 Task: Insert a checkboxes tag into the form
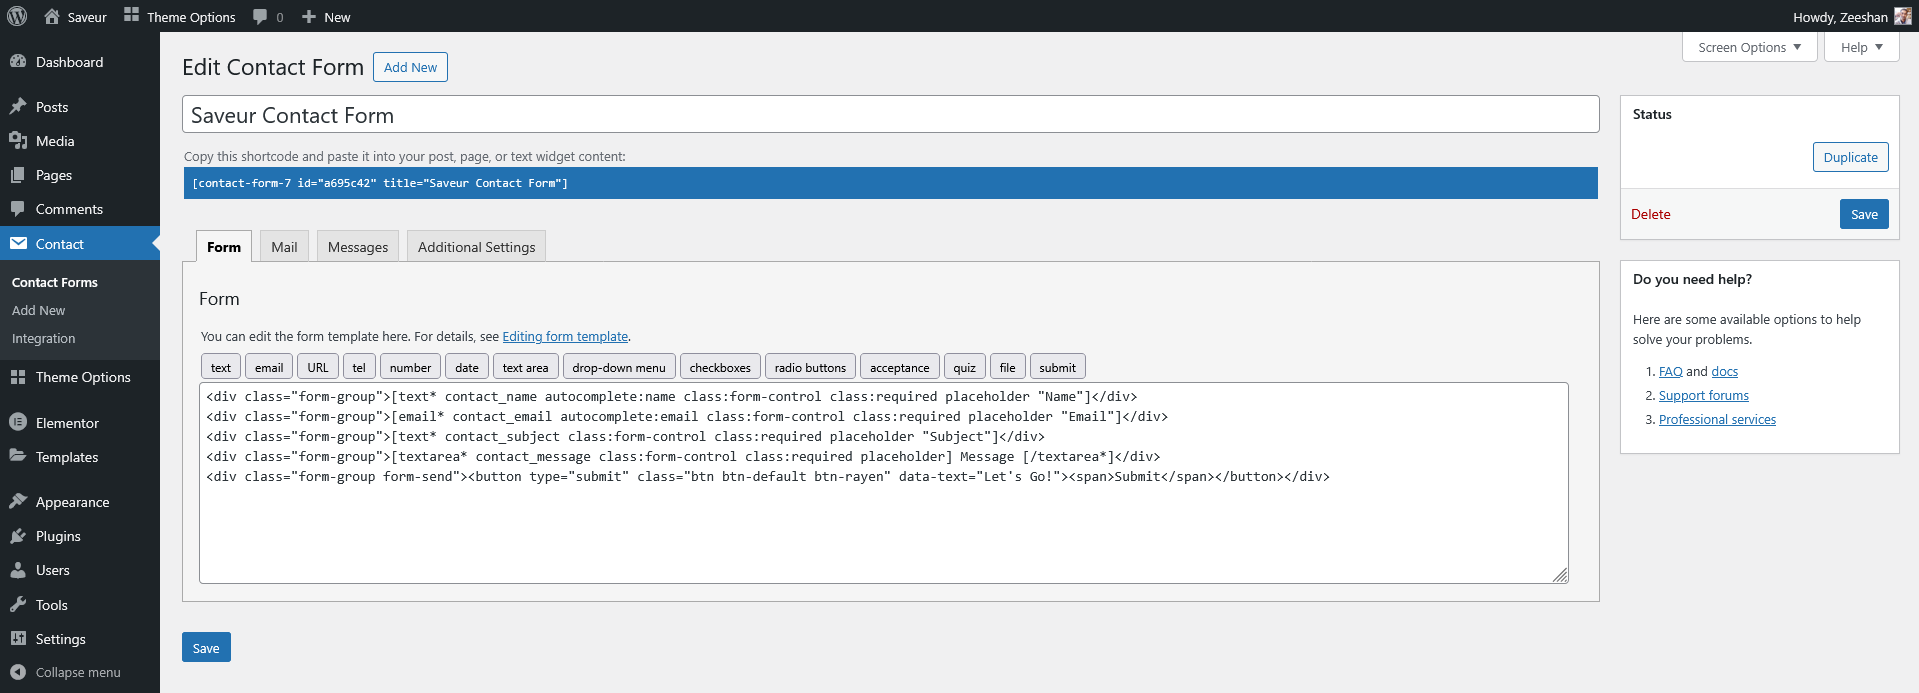[x=720, y=367]
